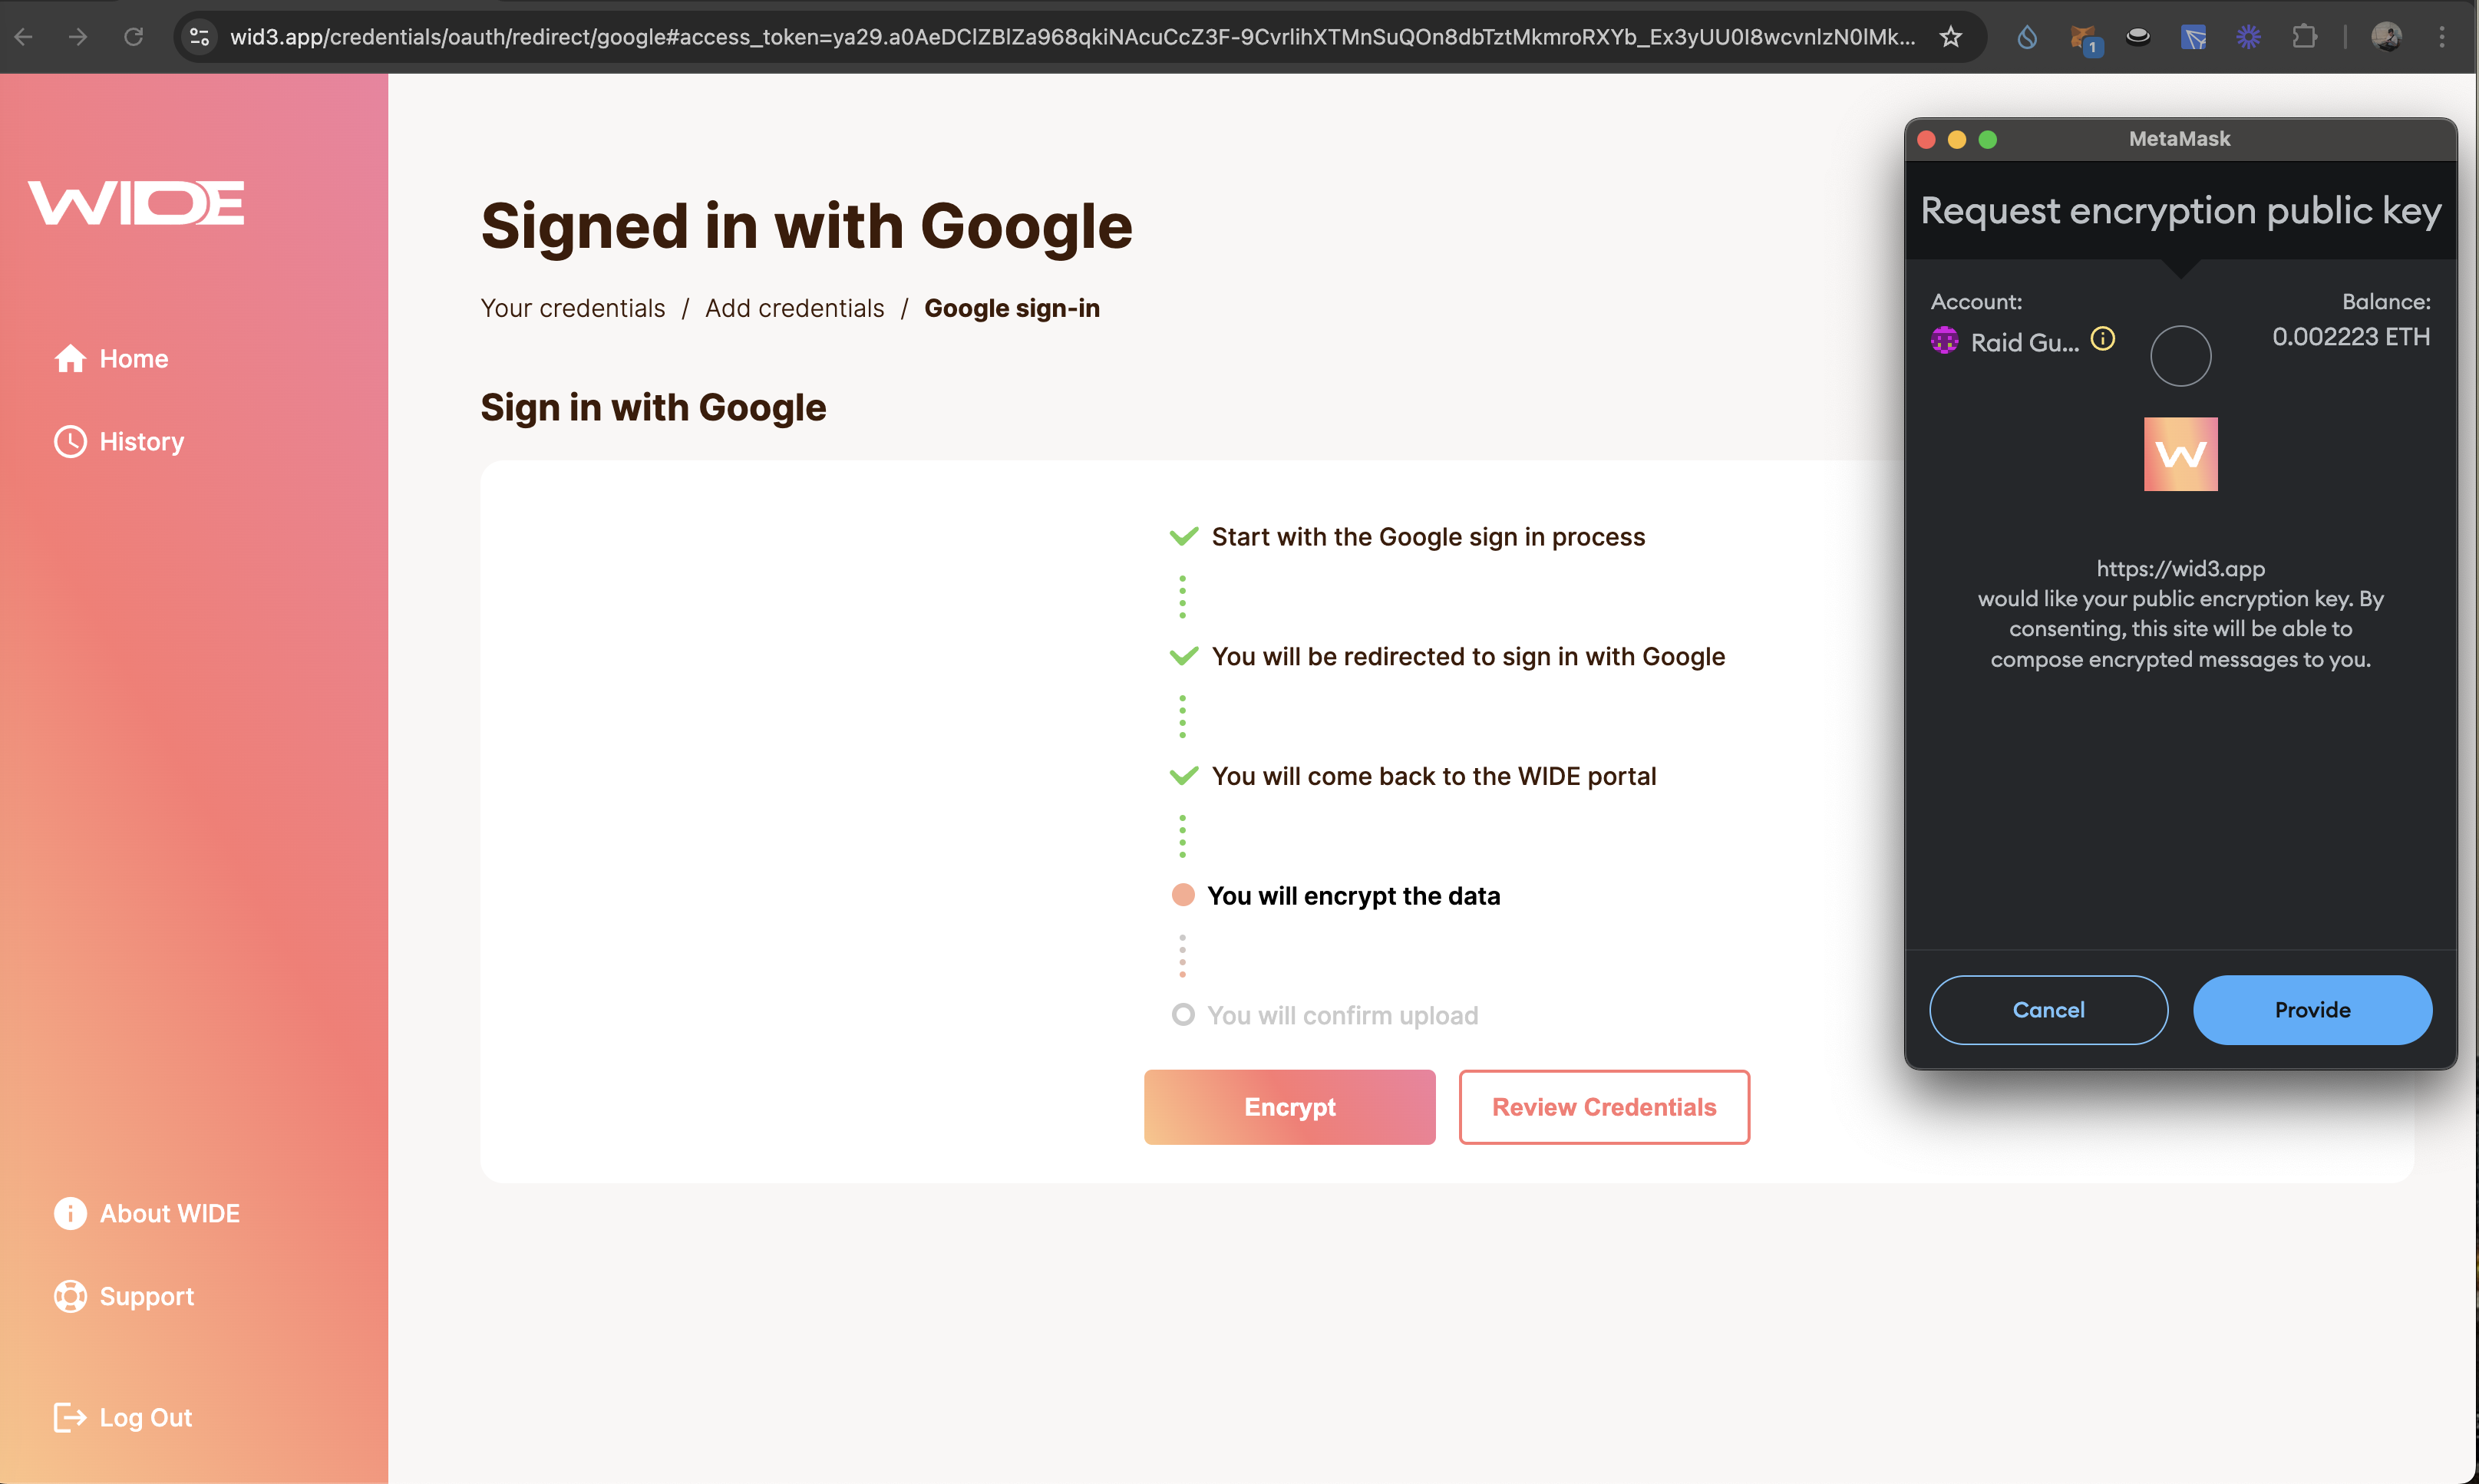
Task: Click Review Credentials button
Action: pos(1603,1107)
